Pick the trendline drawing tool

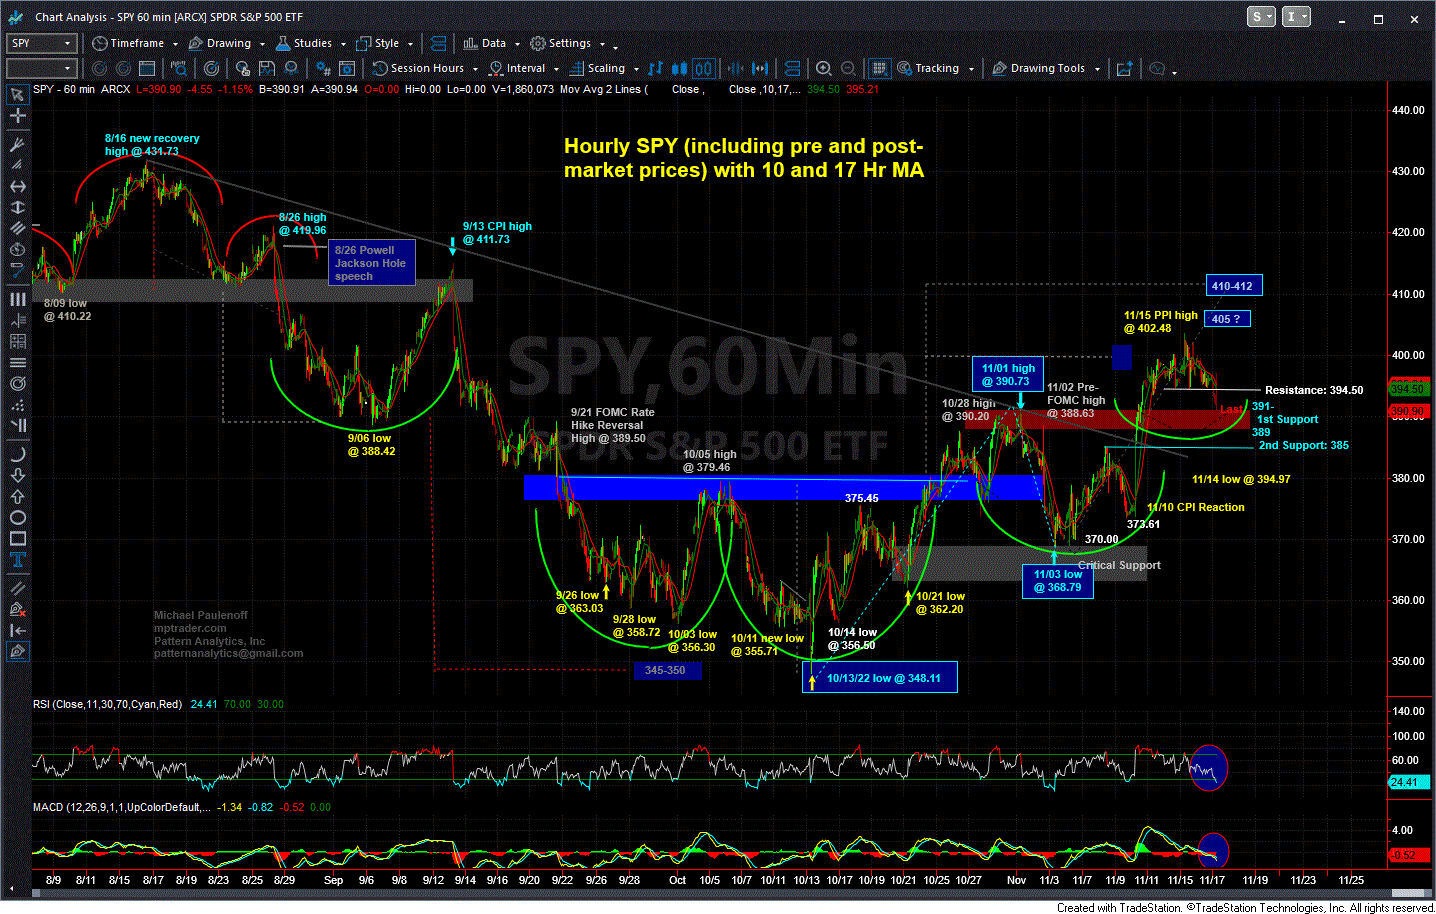tap(17, 271)
